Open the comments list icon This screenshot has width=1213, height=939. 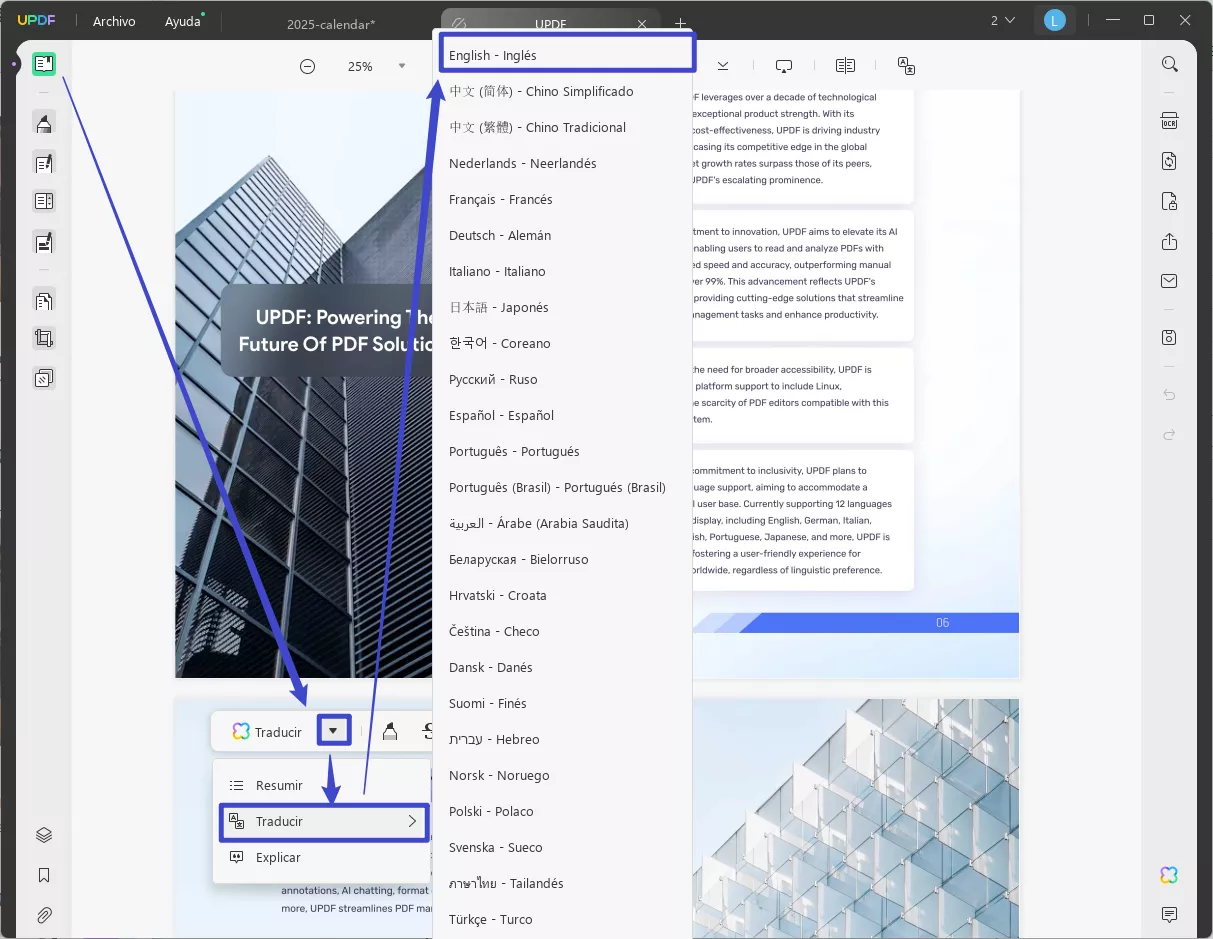coord(1169,915)
